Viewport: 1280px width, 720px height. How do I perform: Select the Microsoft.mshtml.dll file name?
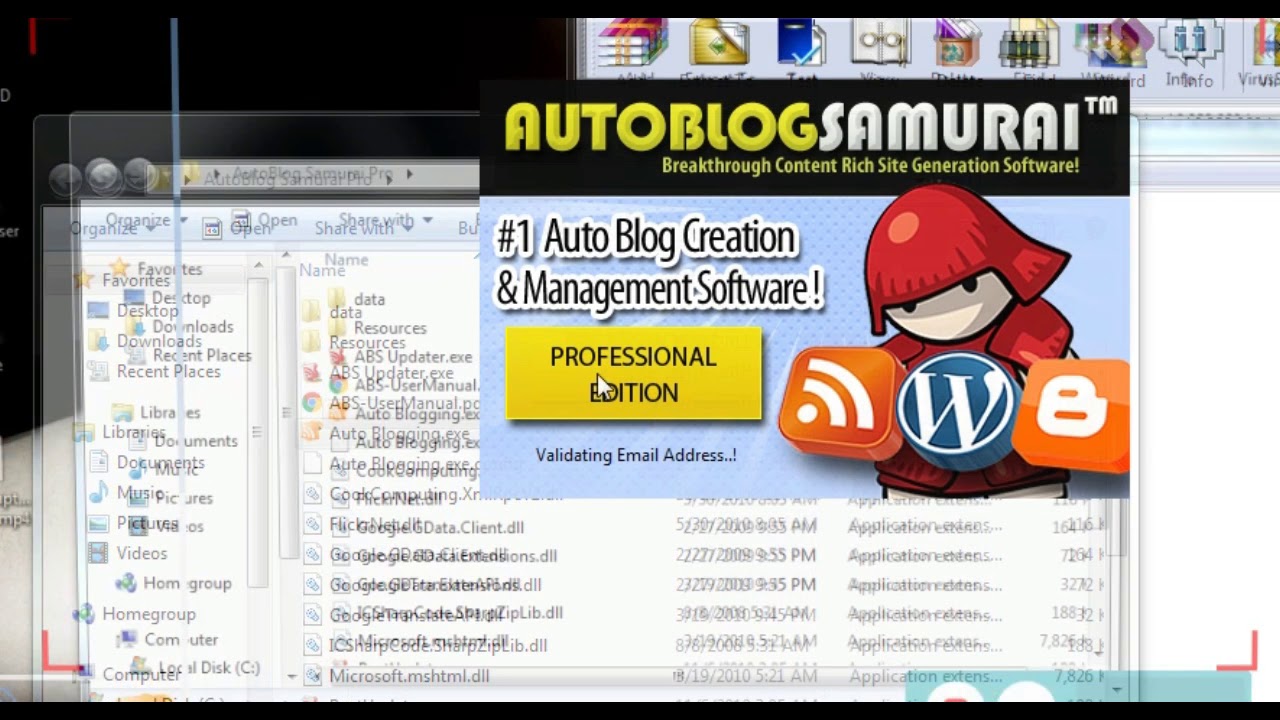[x=409, y=676]
